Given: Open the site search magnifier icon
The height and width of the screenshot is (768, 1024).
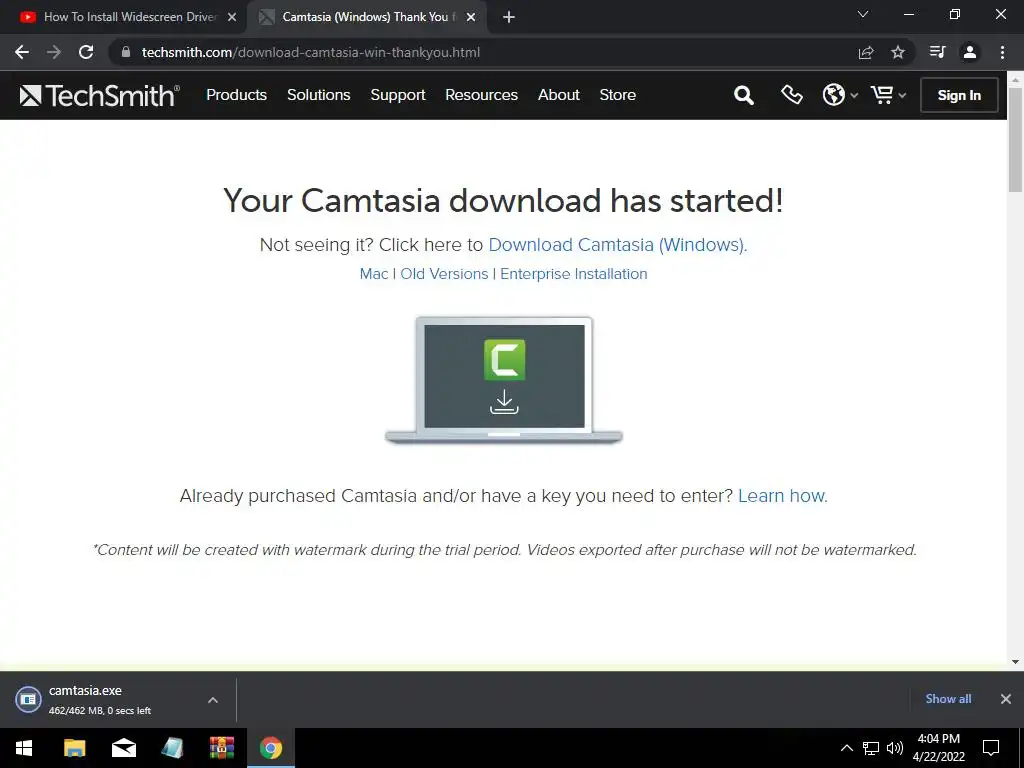Looking at the screenshot, I should click(743, 95).
